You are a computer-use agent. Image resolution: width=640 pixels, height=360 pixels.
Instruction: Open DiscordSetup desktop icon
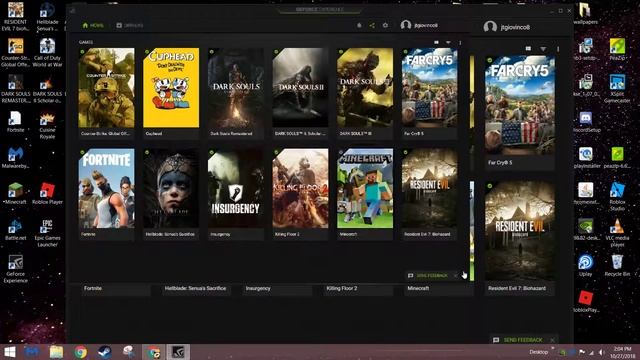(x=585, y=122)
